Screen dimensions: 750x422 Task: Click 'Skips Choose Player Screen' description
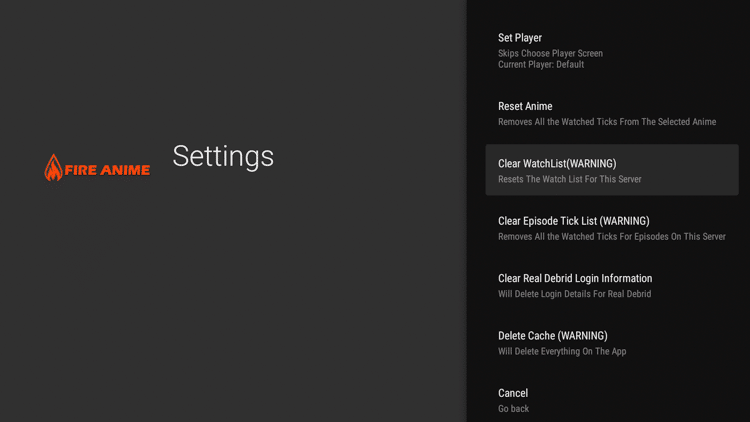tap(550, 53)
